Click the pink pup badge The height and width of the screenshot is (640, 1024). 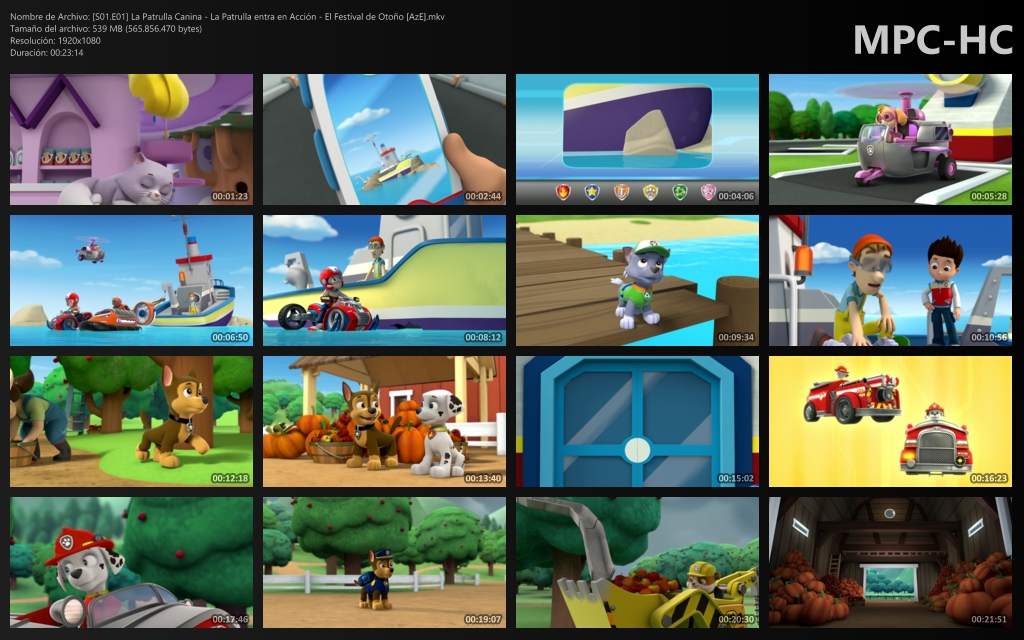coord(709,192)
